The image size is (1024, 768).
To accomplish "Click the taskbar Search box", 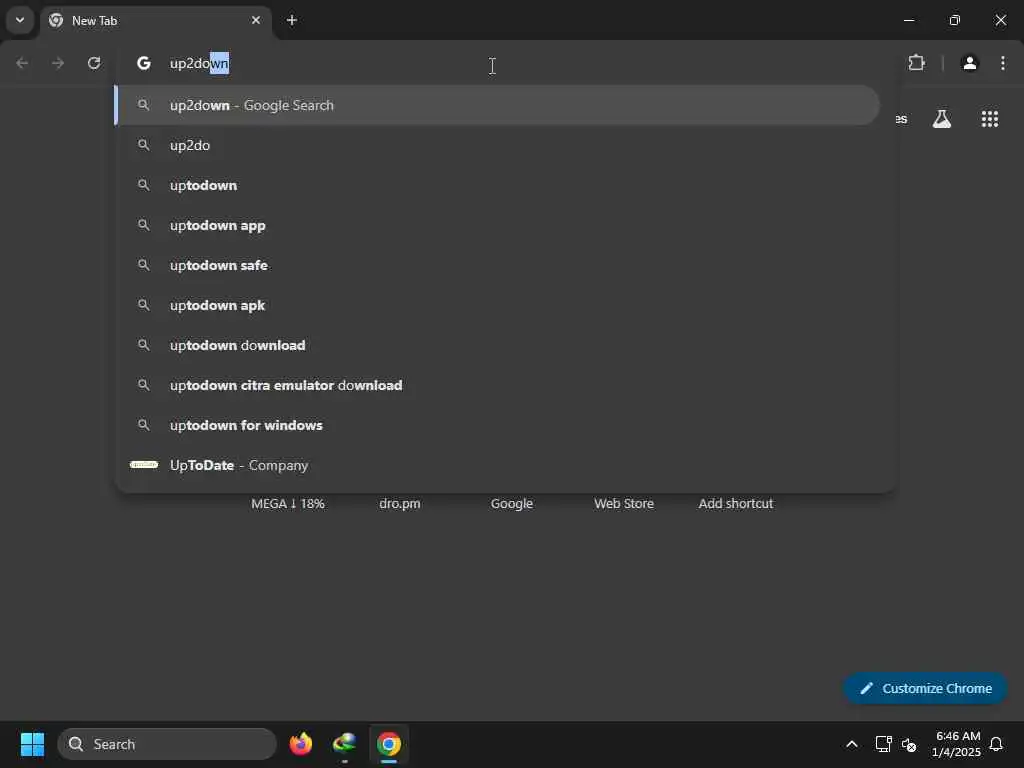I will click(x=167, y=744).
